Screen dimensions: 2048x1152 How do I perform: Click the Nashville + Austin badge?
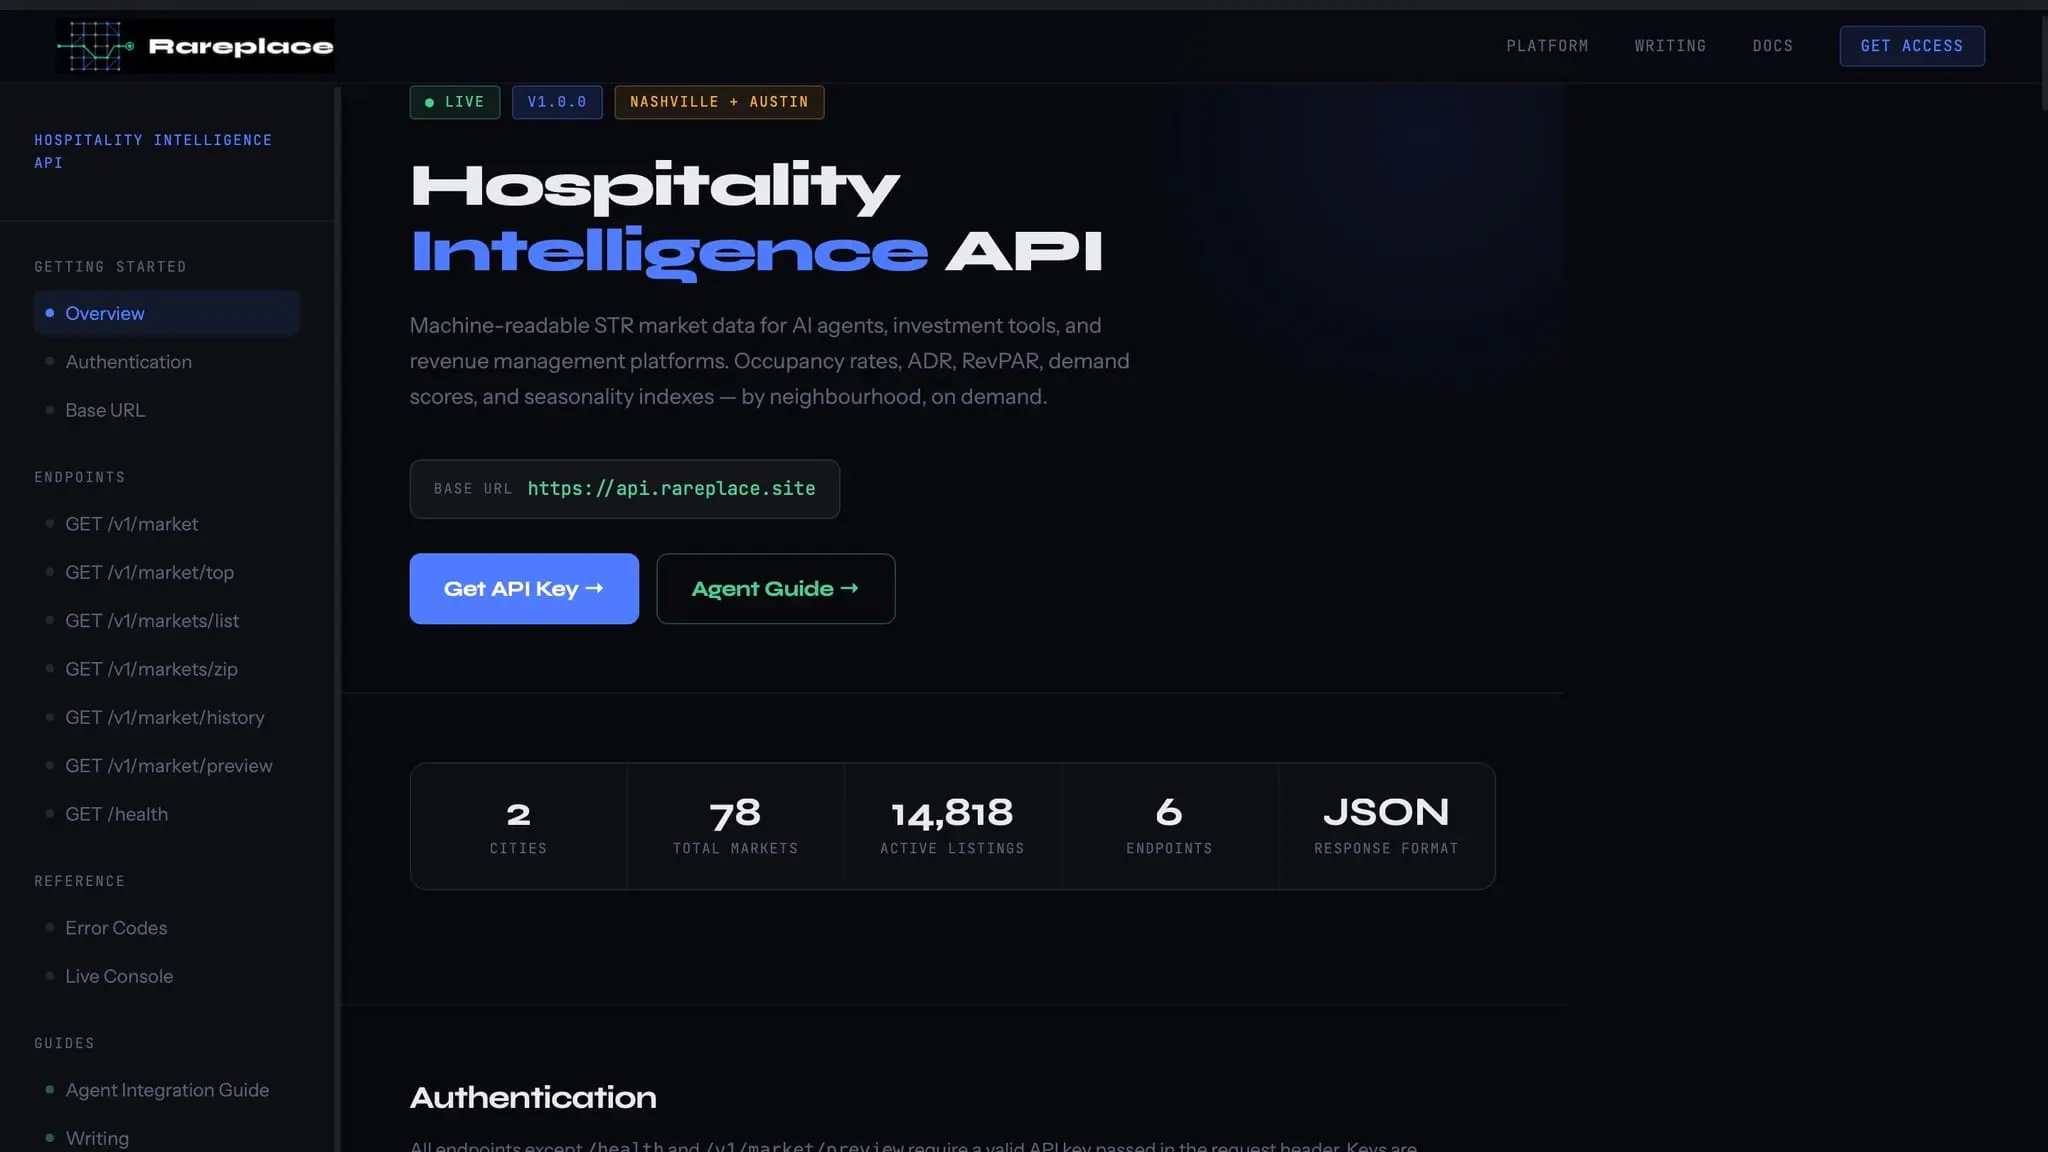pos(719,102)
